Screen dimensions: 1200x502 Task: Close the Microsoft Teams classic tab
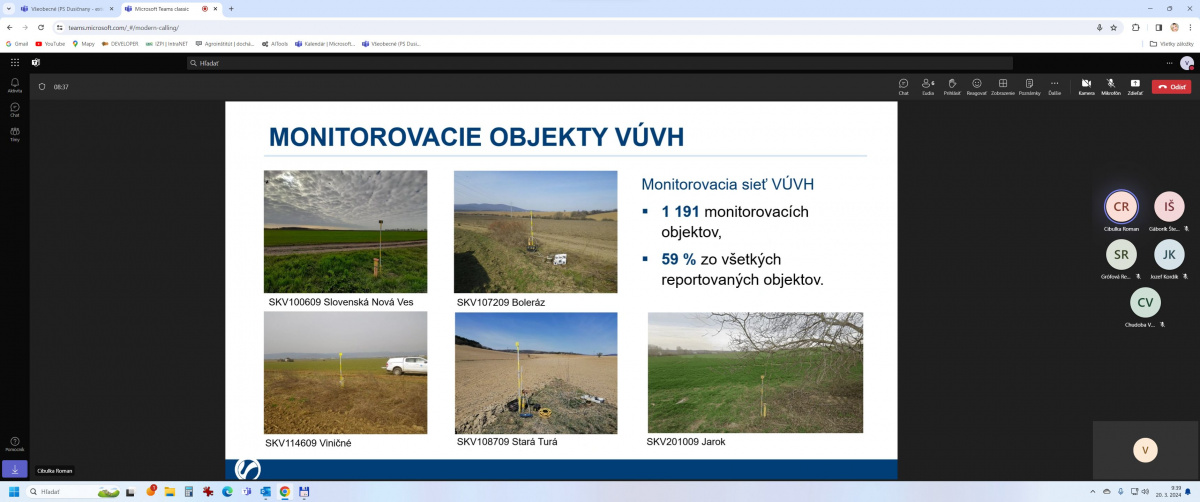tap(215, 8)
